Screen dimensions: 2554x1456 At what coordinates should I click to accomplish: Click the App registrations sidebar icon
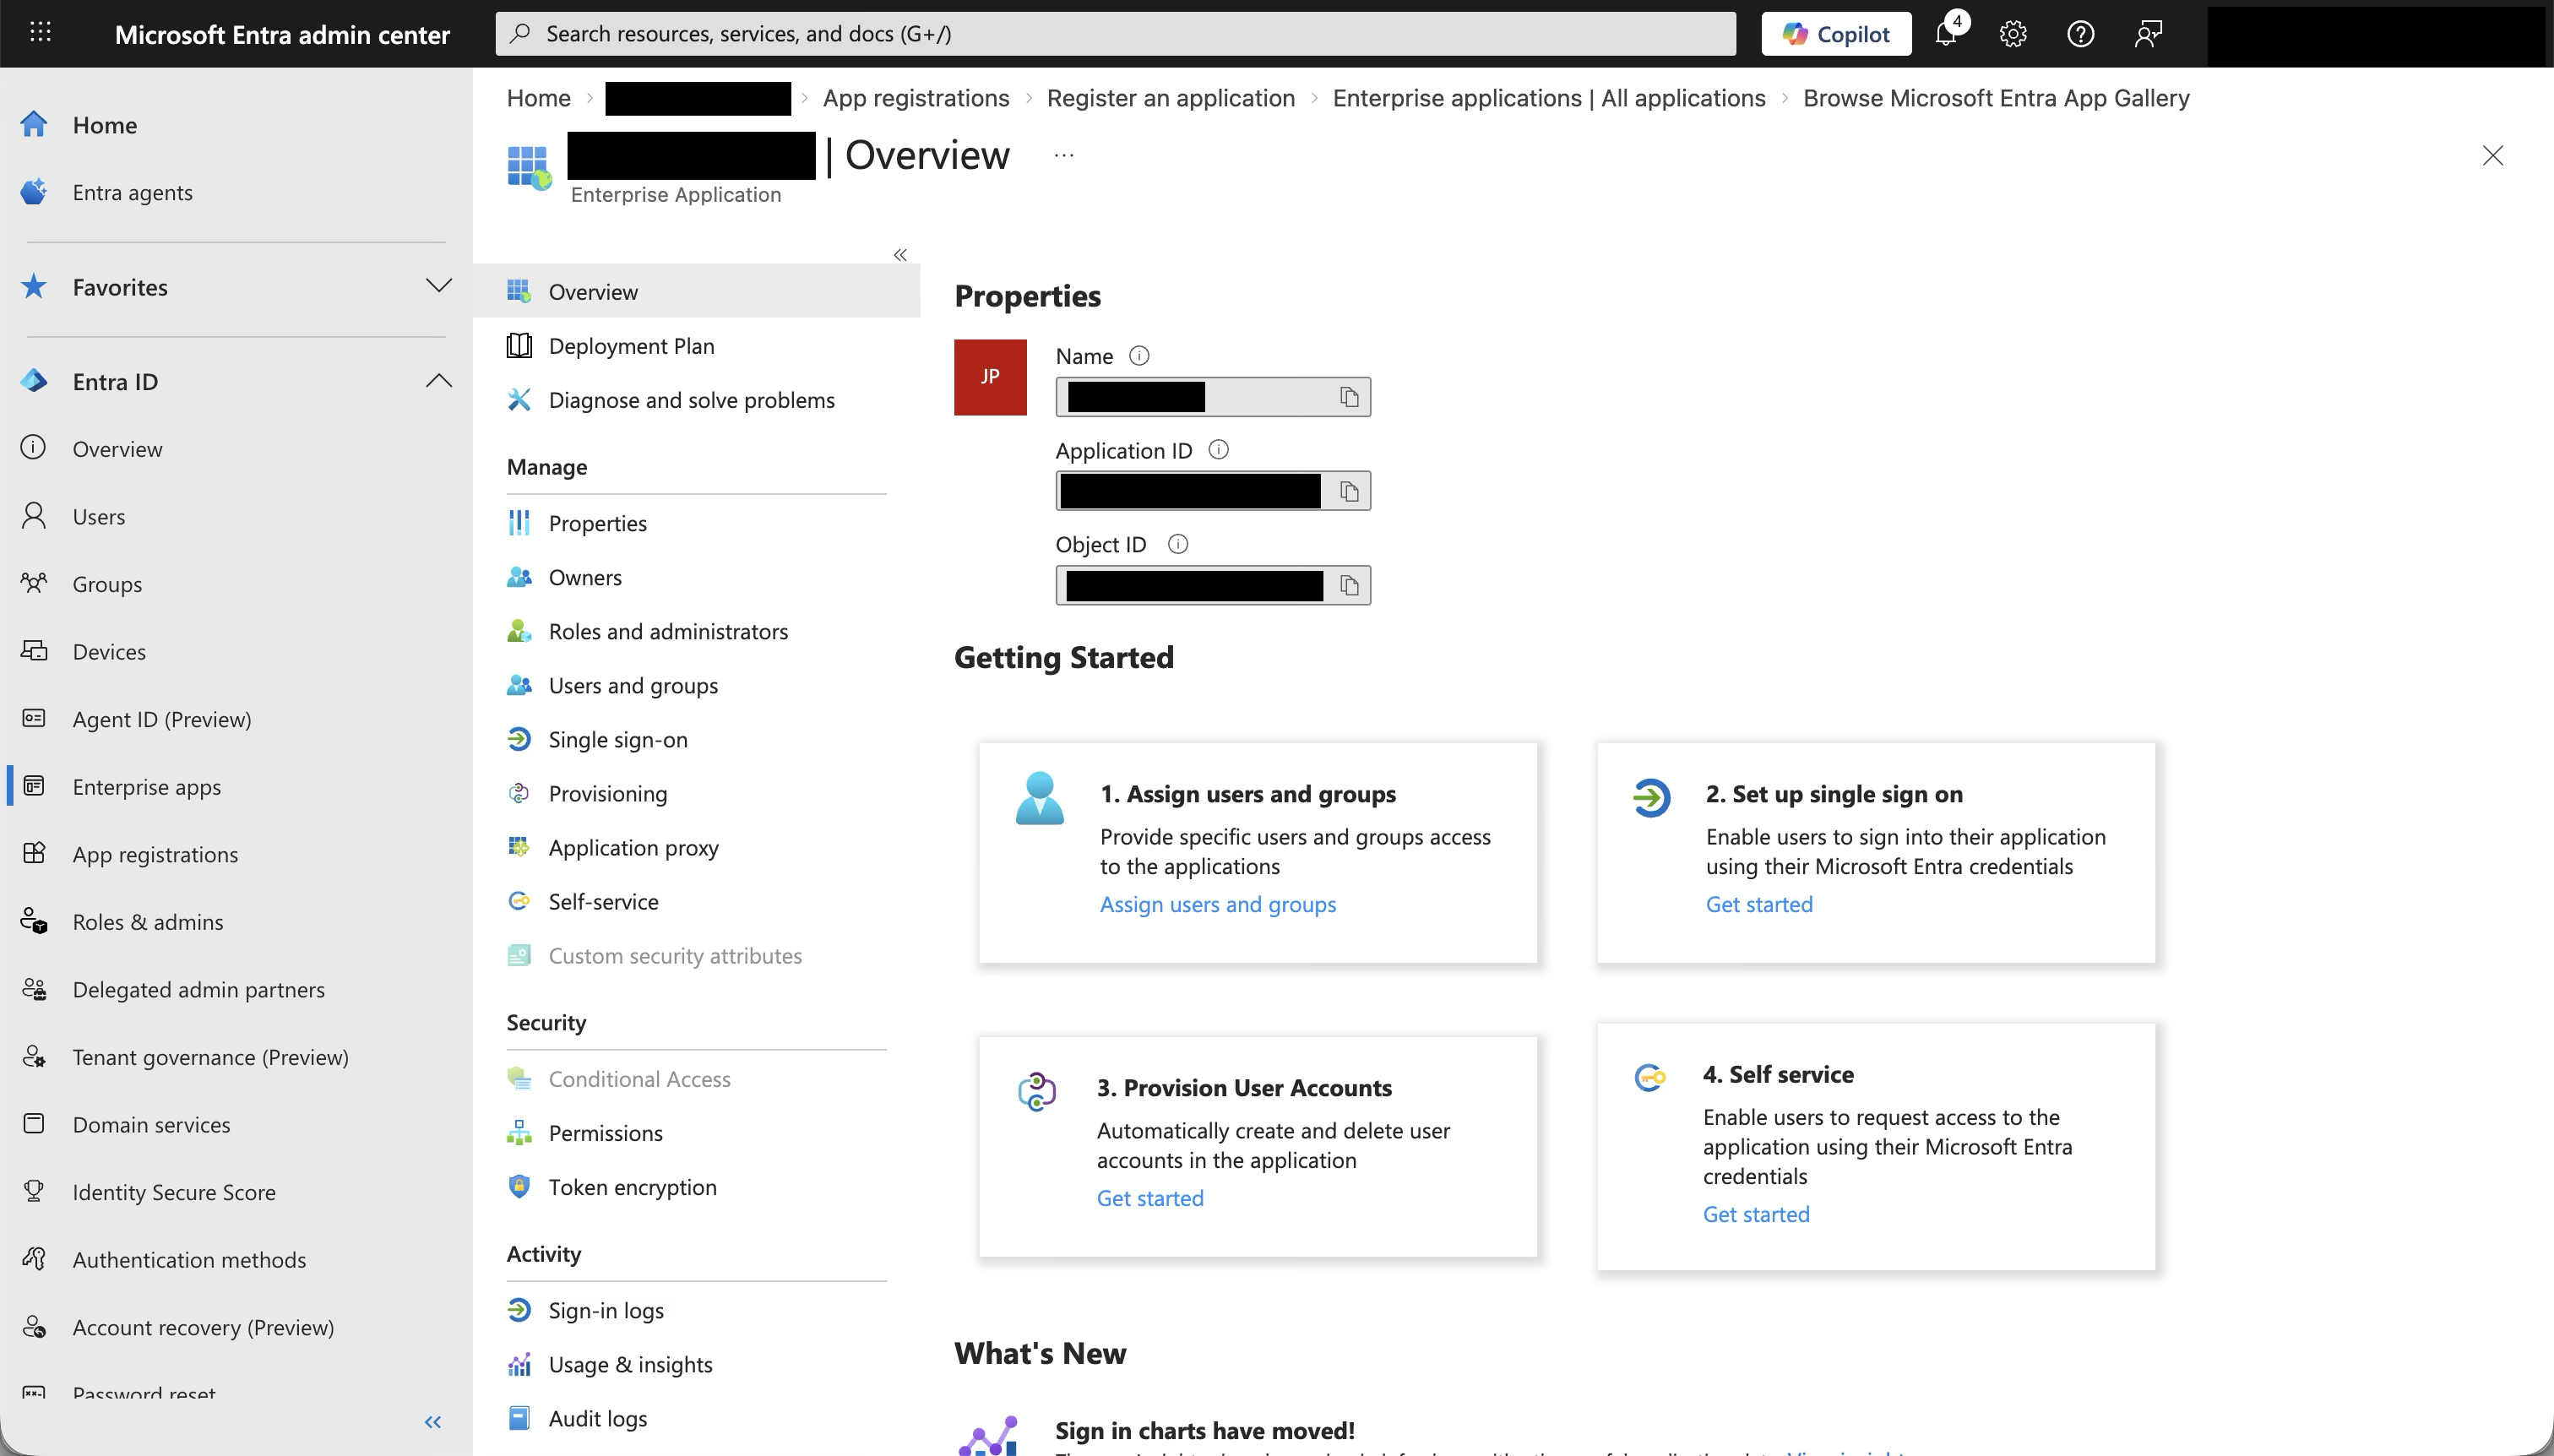(34, 853)
